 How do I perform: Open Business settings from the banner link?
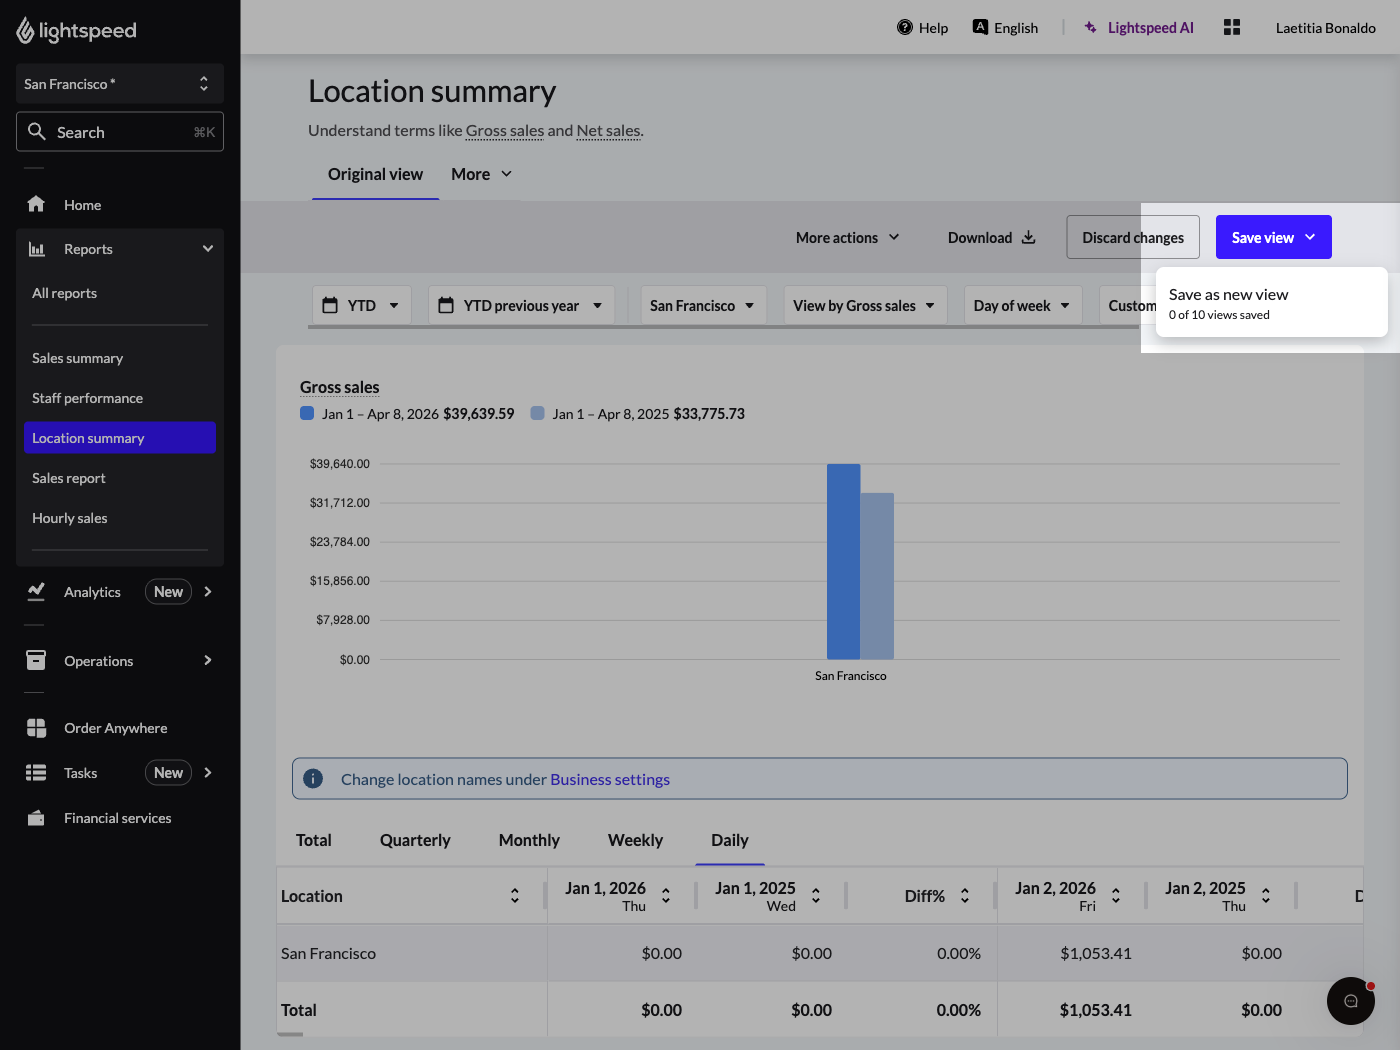[610, 779]
